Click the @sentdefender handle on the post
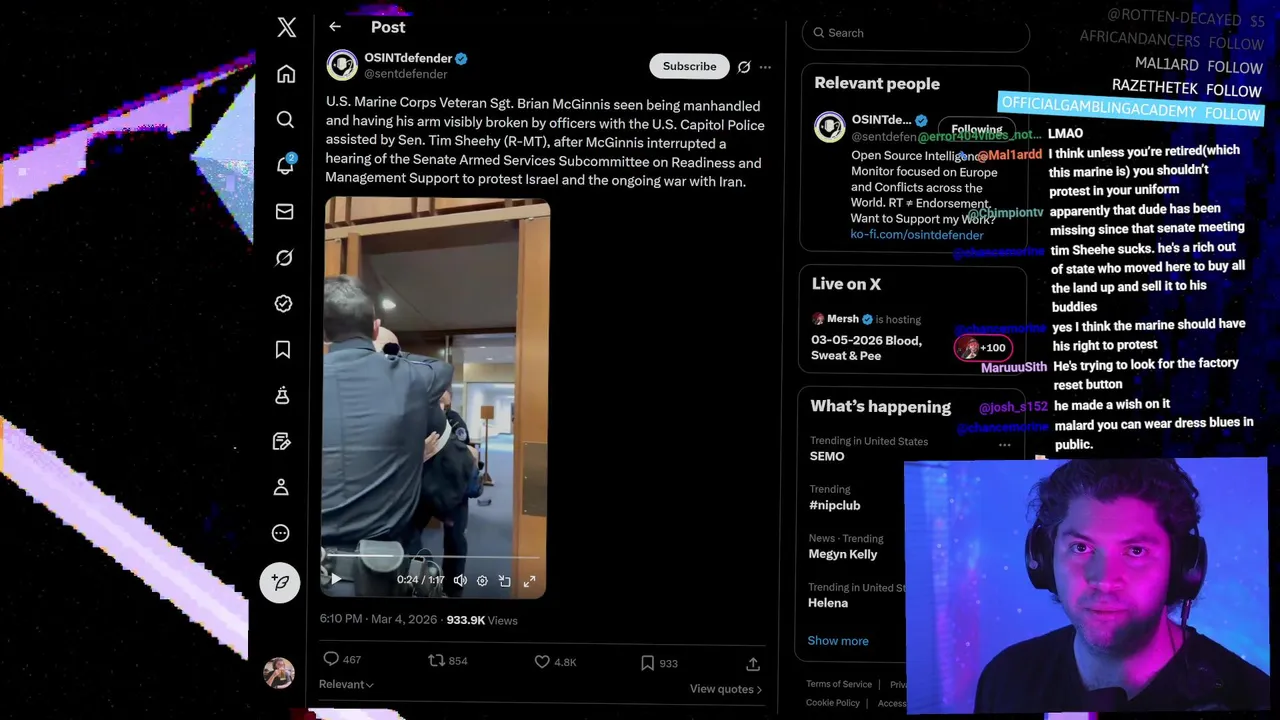1280x720 pixels. point(405,74)
